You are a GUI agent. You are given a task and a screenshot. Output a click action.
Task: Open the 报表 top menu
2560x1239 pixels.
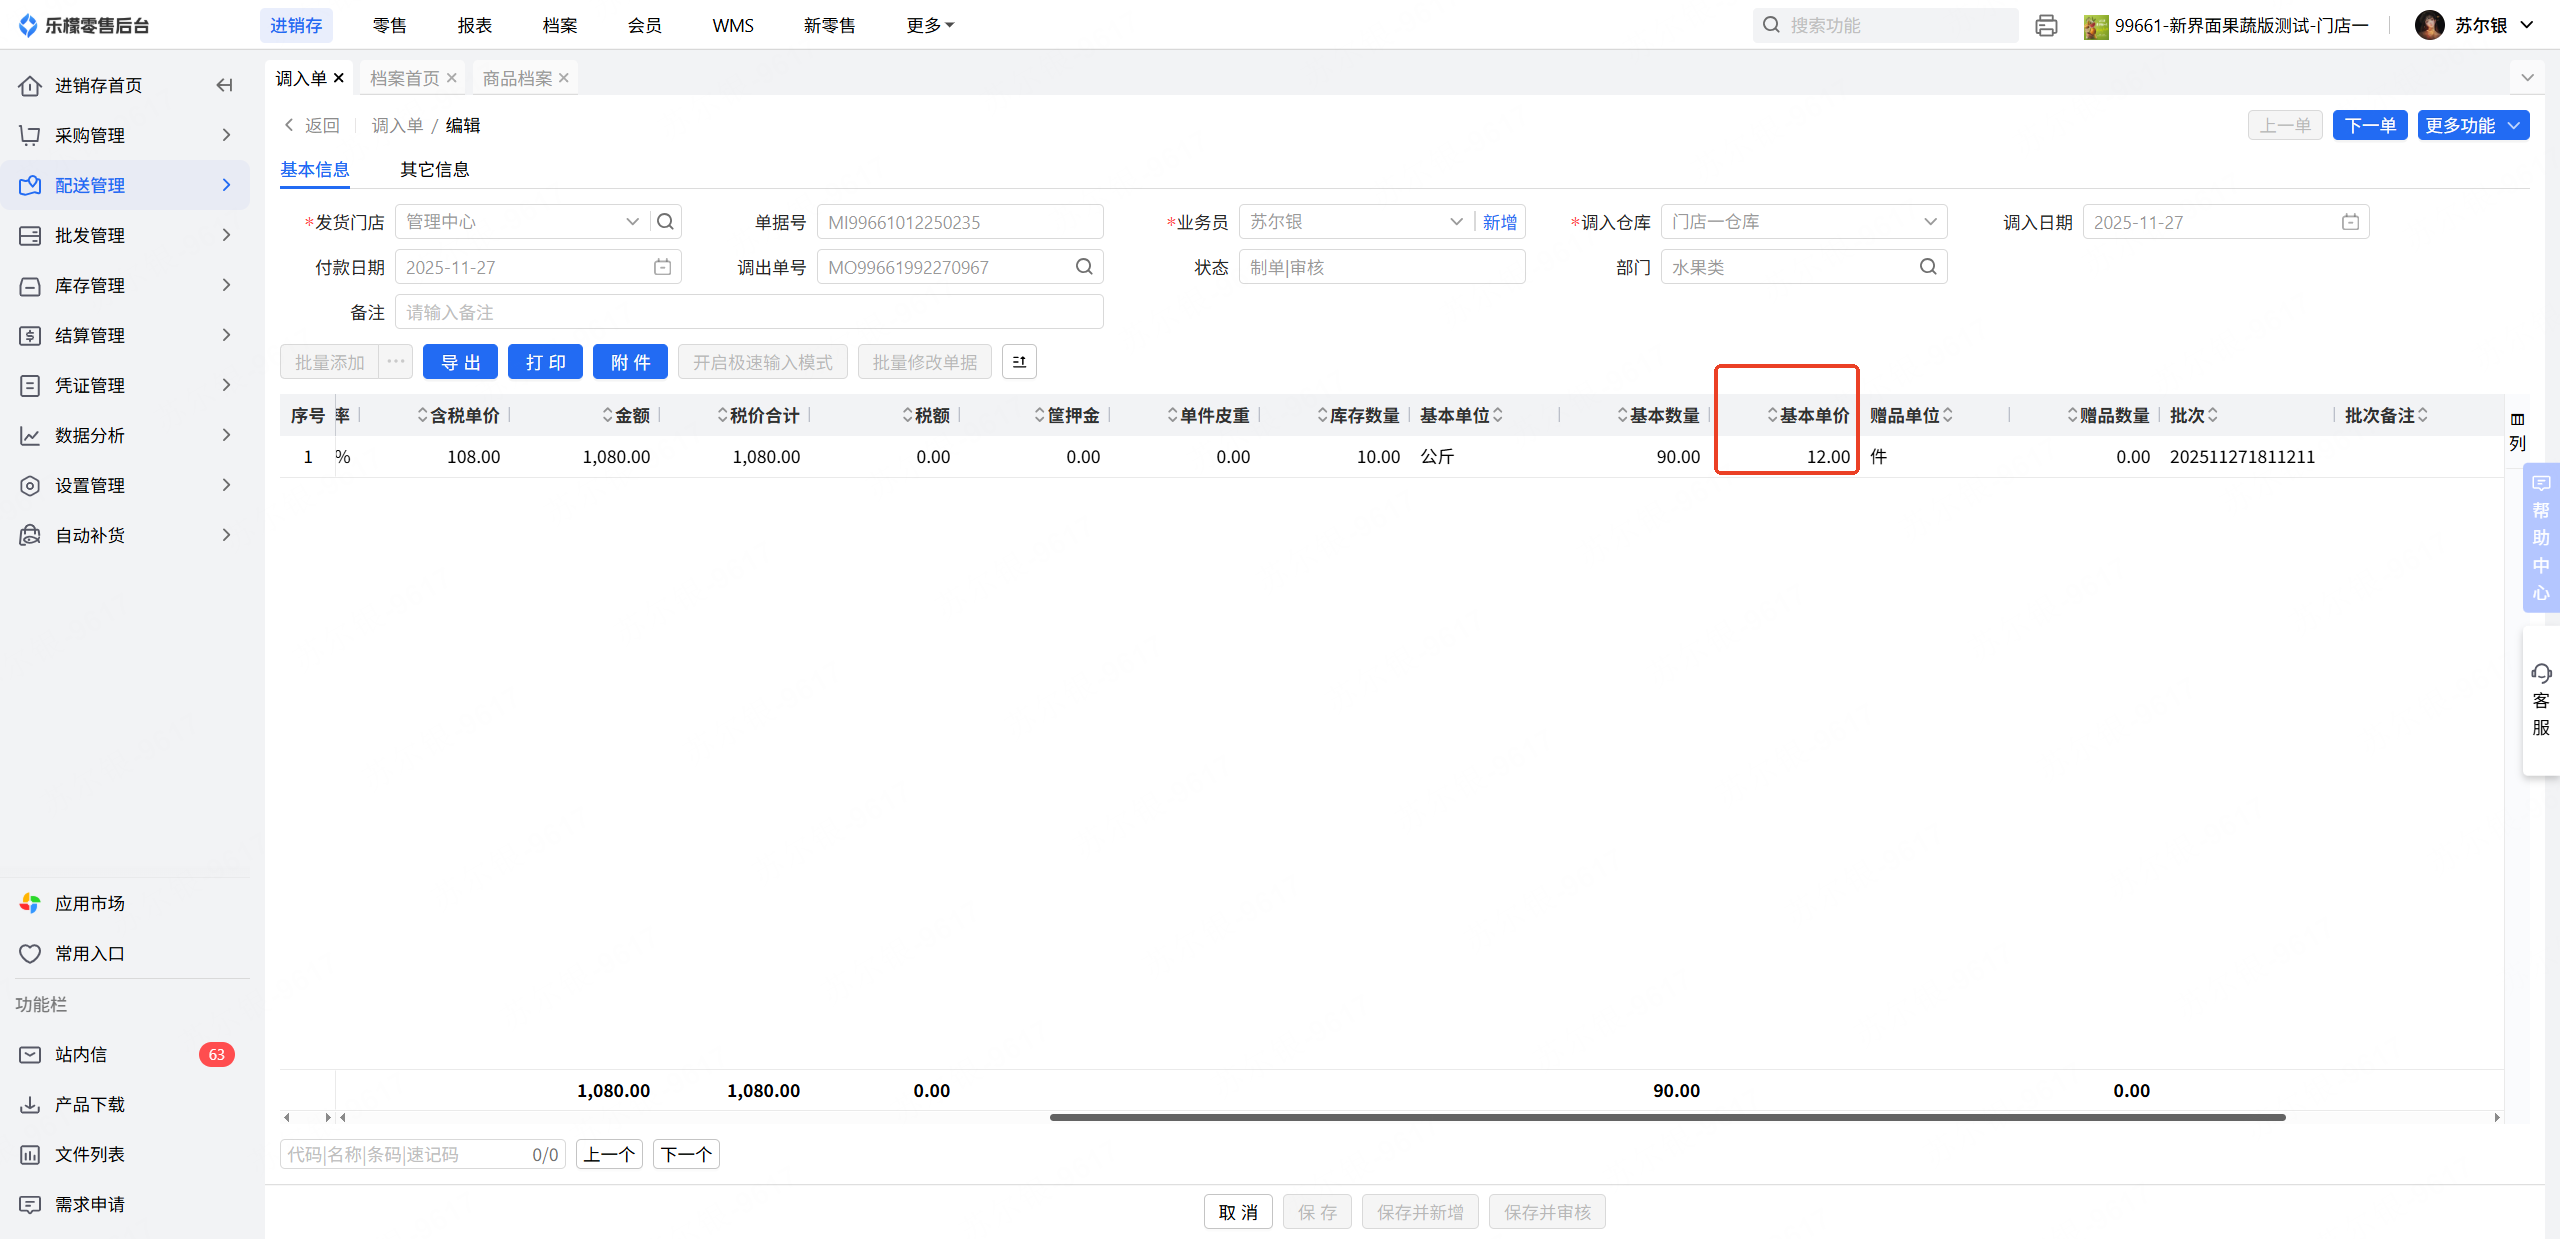pyautogui.click(x=474, y=25)
